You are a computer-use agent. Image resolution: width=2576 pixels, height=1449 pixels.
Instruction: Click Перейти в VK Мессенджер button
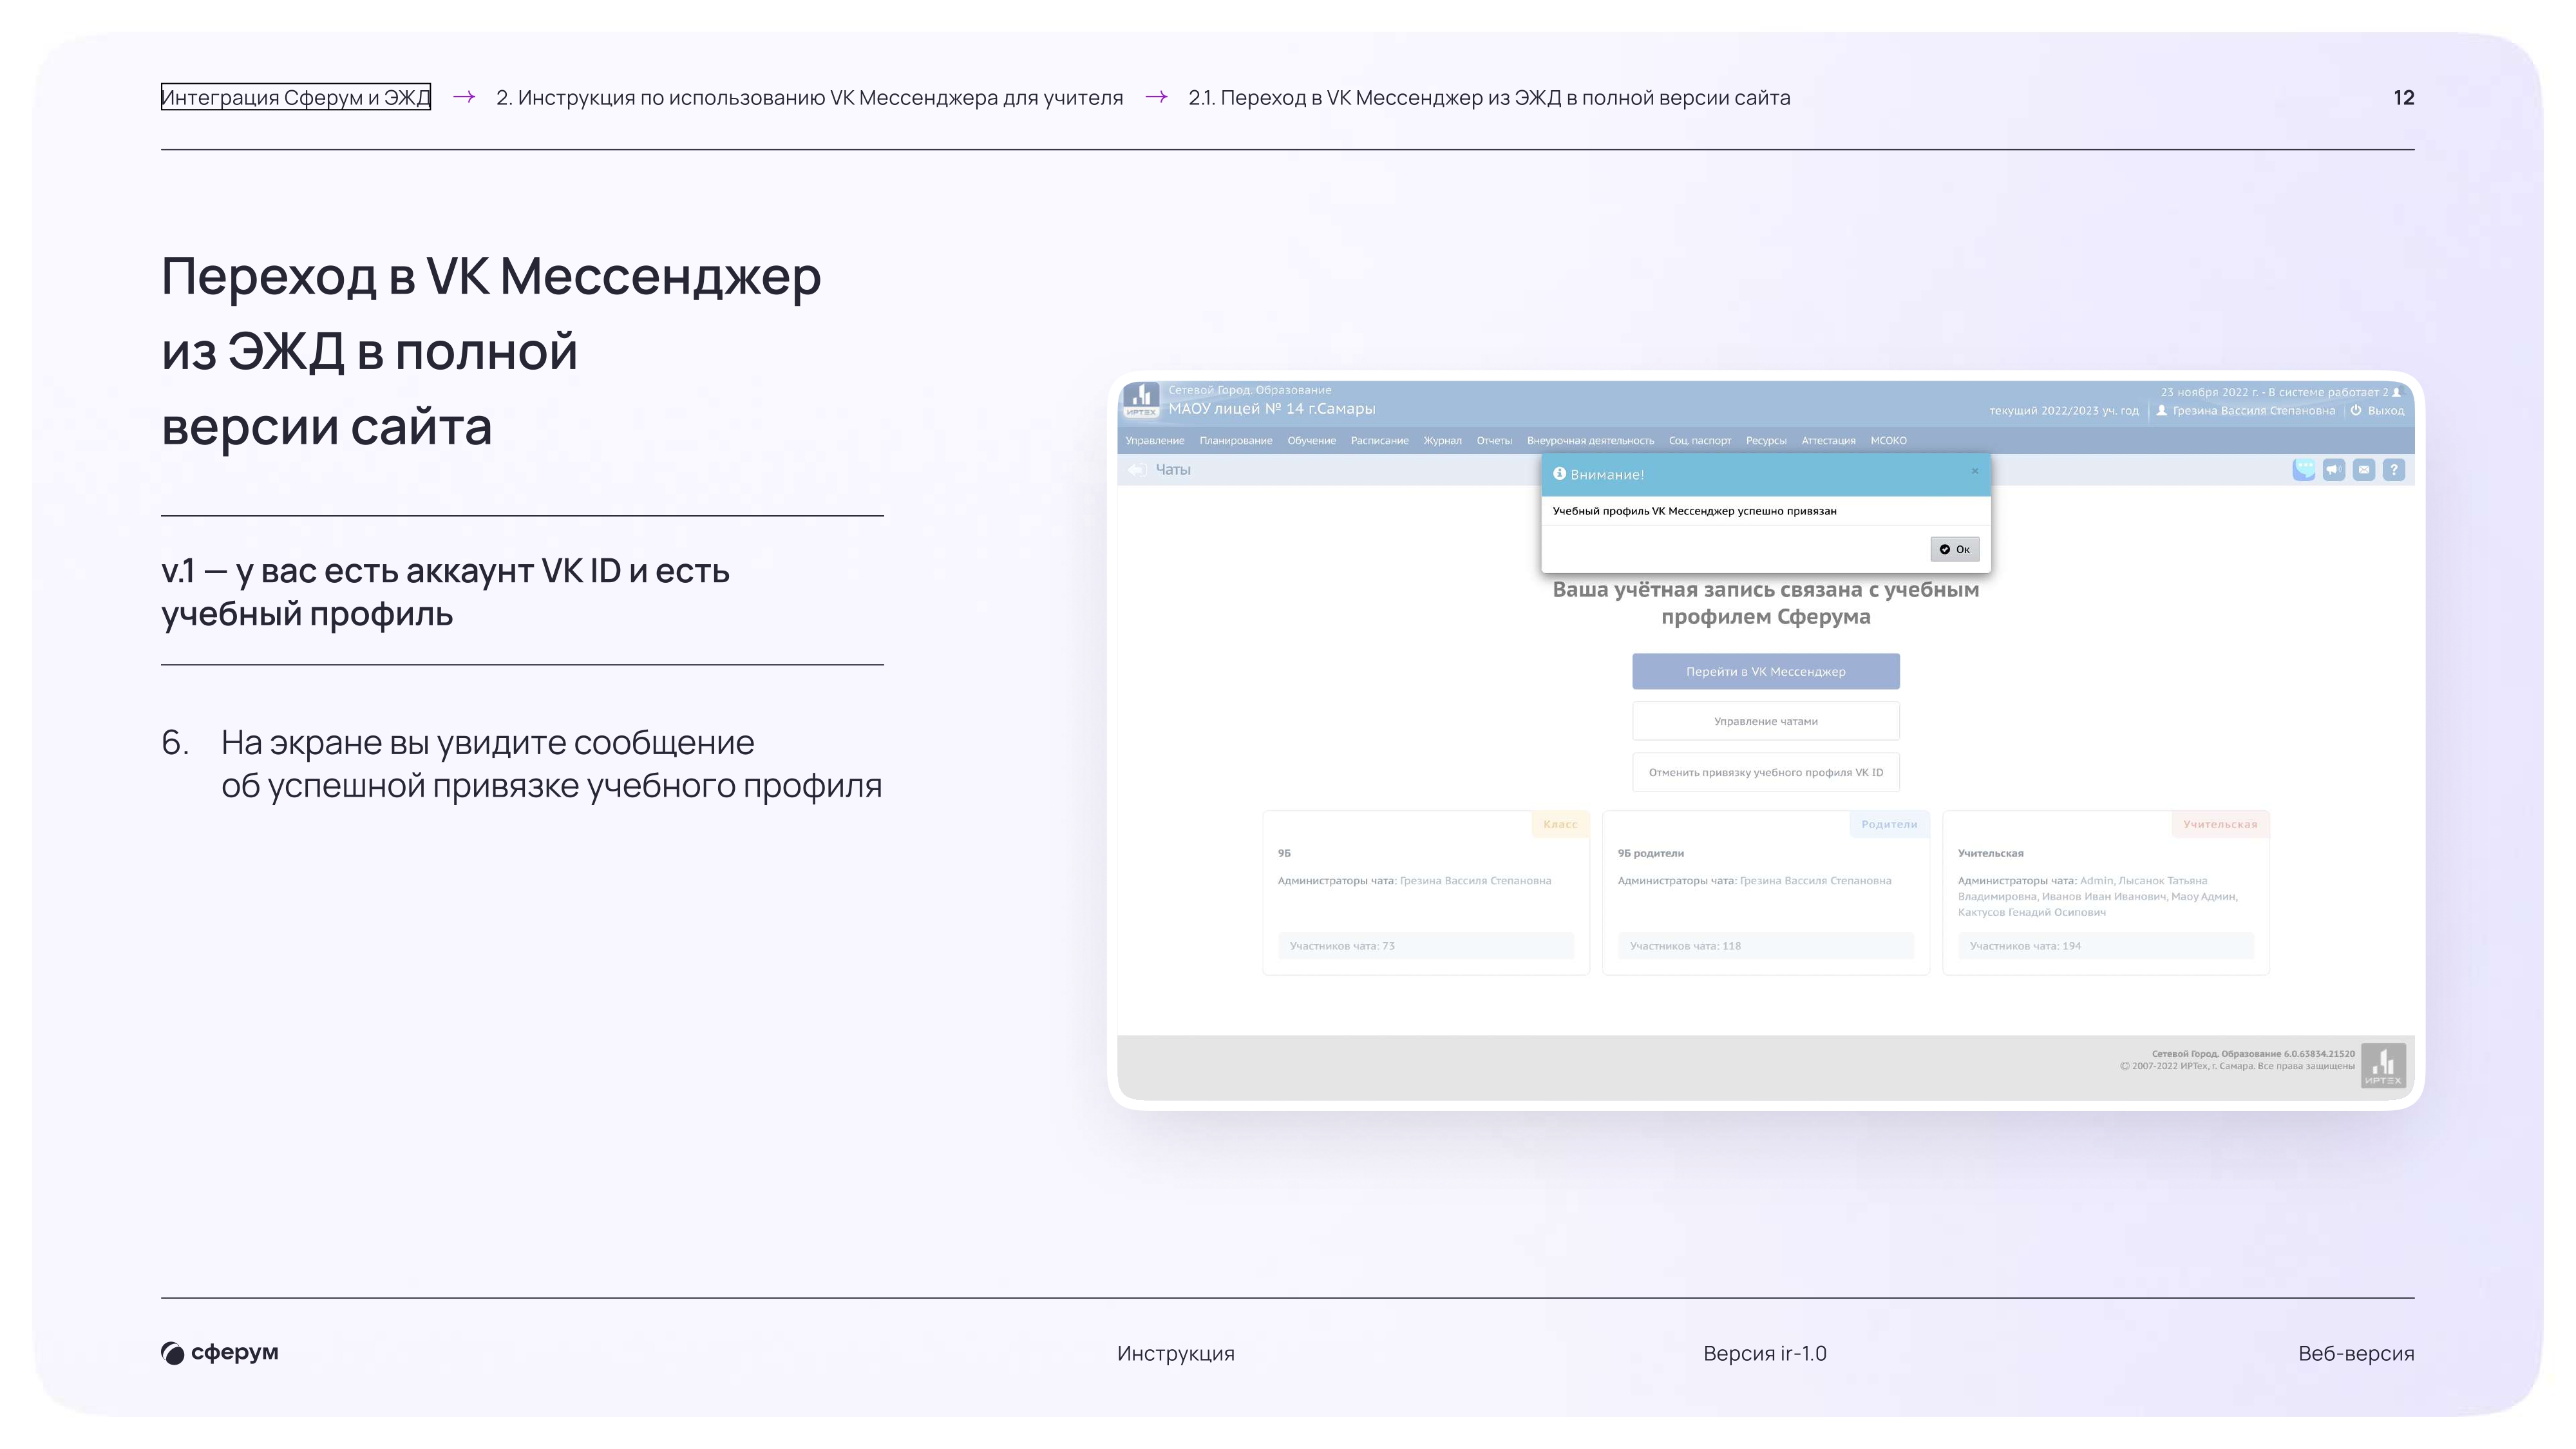point(1766,672)
